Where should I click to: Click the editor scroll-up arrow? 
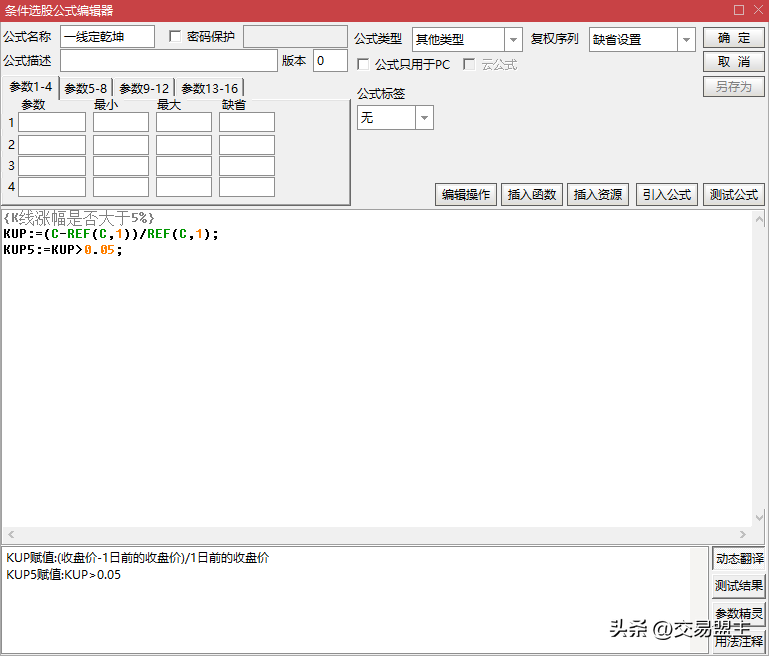click(759, 219)
